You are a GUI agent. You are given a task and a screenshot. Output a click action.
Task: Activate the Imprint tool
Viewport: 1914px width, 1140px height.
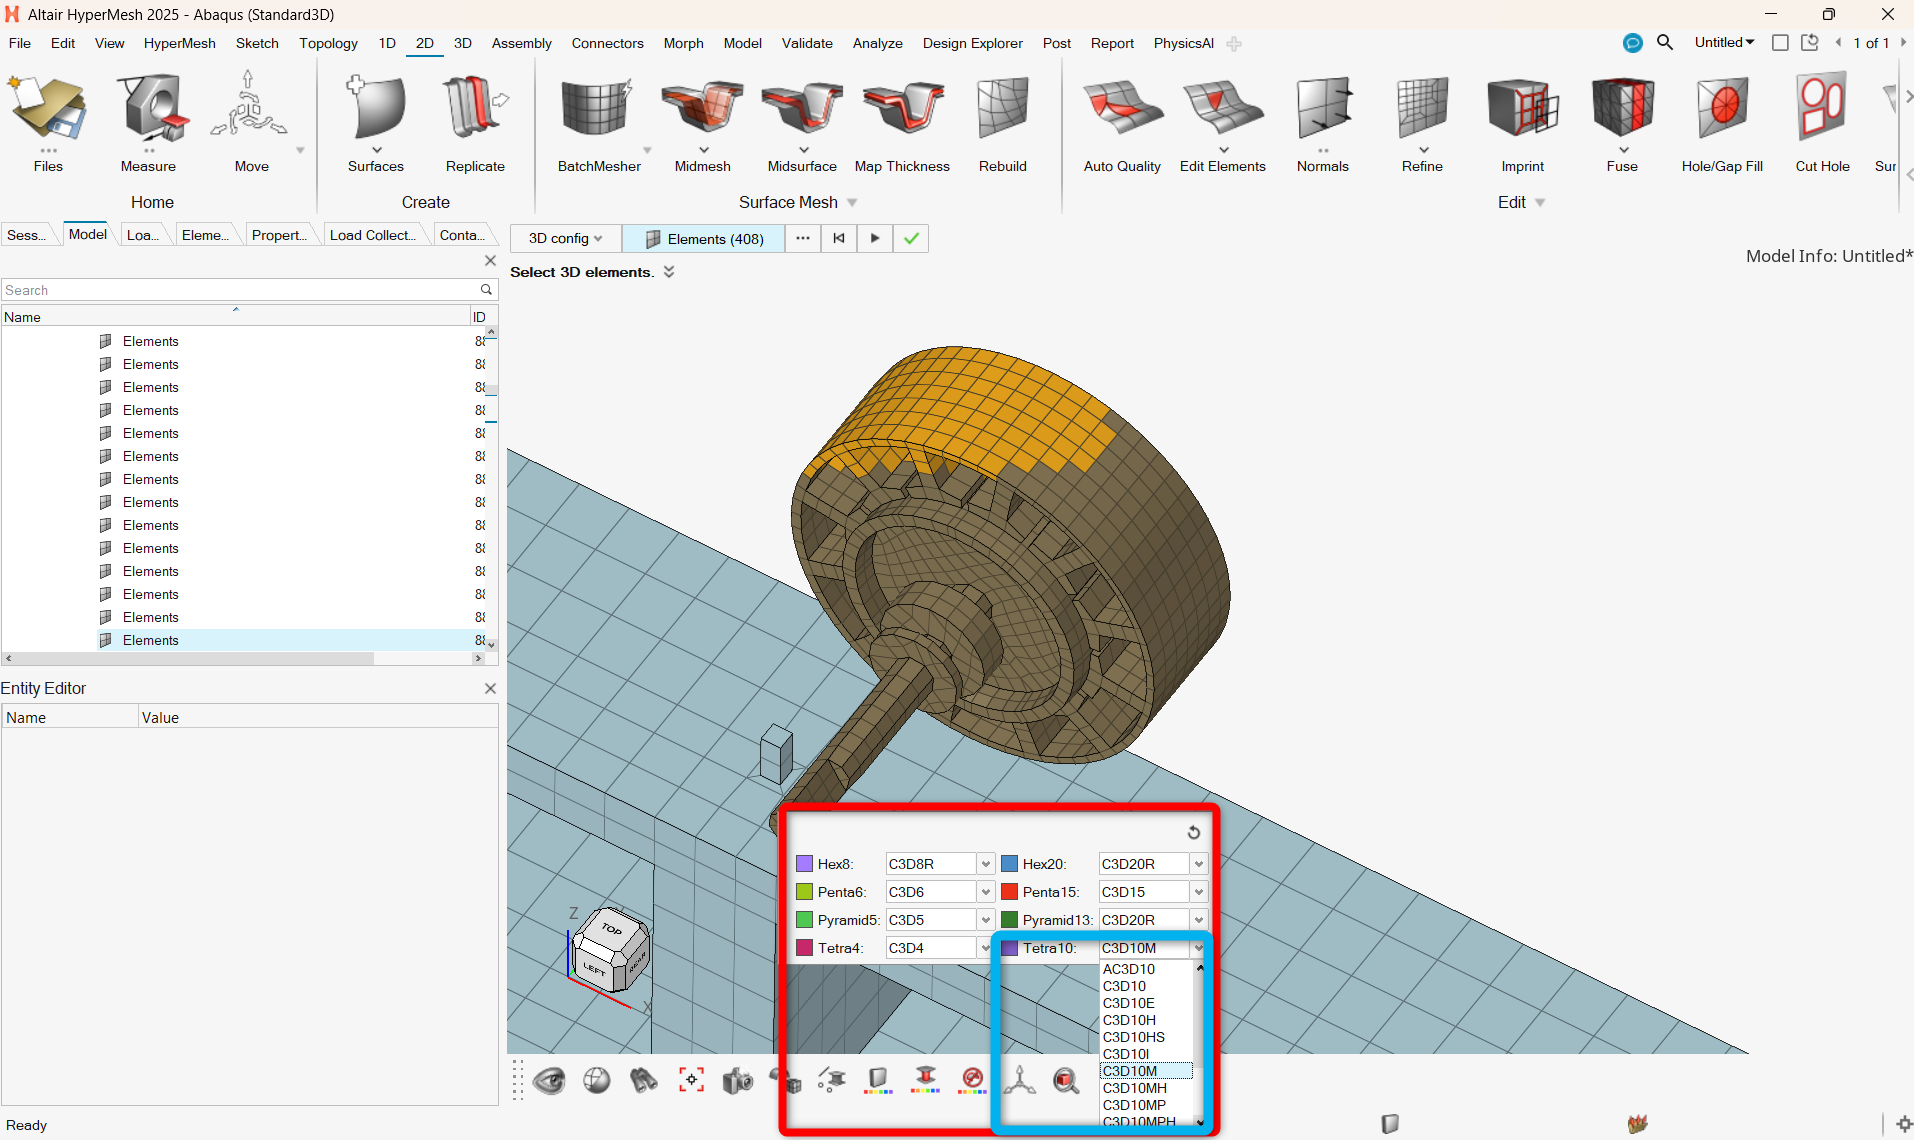(1522, 122)
